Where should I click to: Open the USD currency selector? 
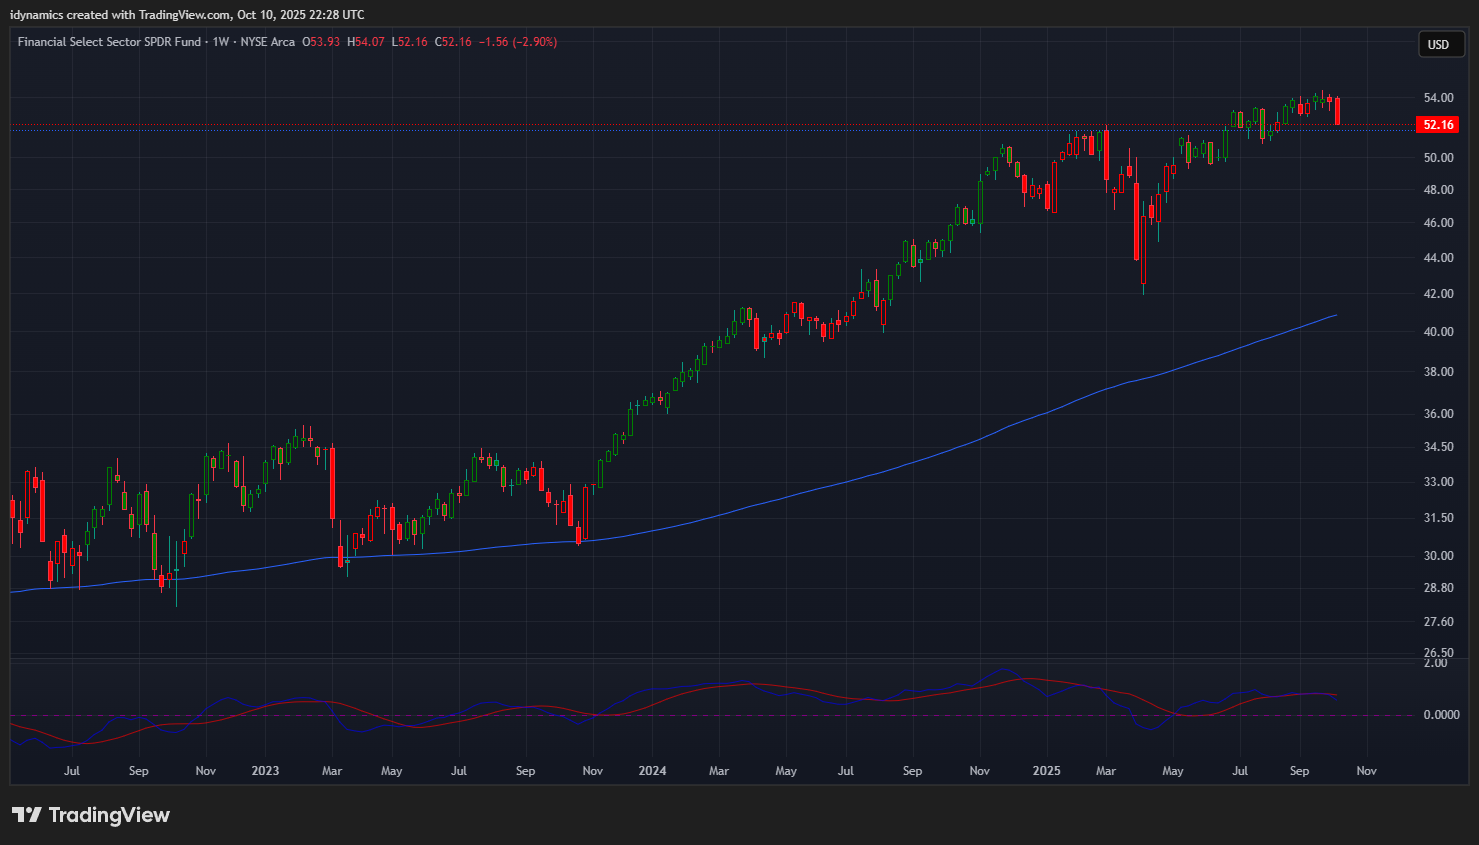tap(1438, 44)
